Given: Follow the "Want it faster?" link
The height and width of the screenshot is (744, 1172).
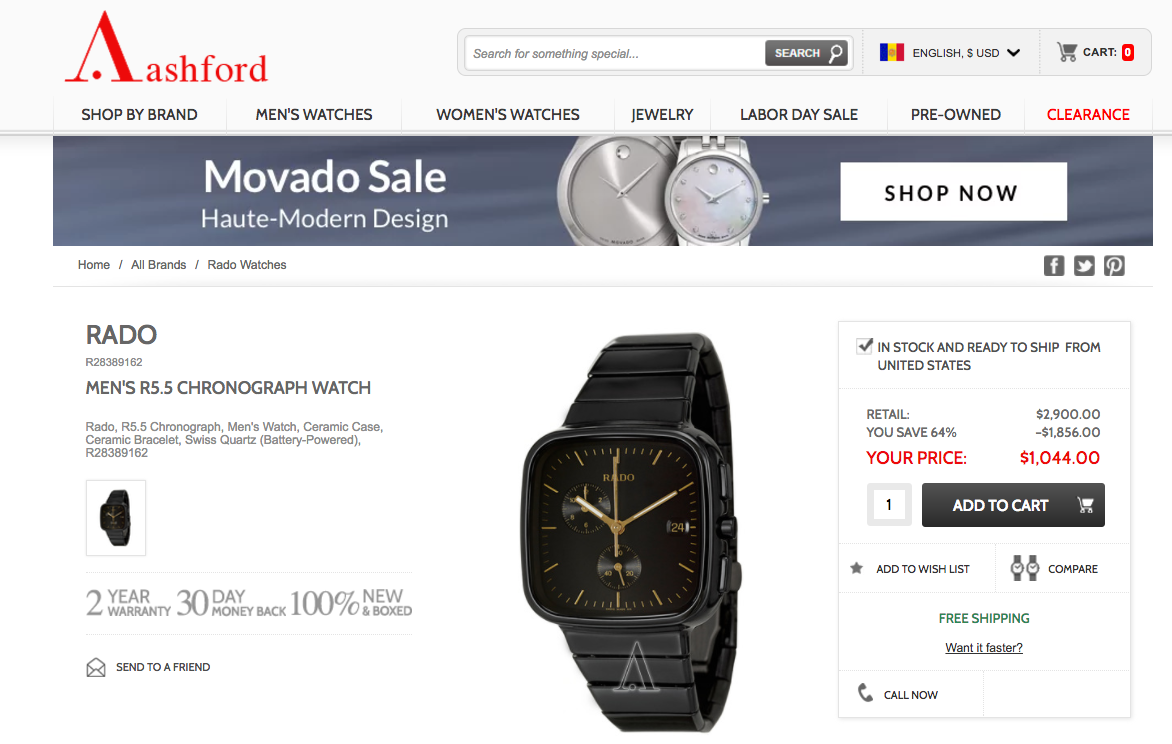Looking at the screenshot, I should tap(984, 648).
